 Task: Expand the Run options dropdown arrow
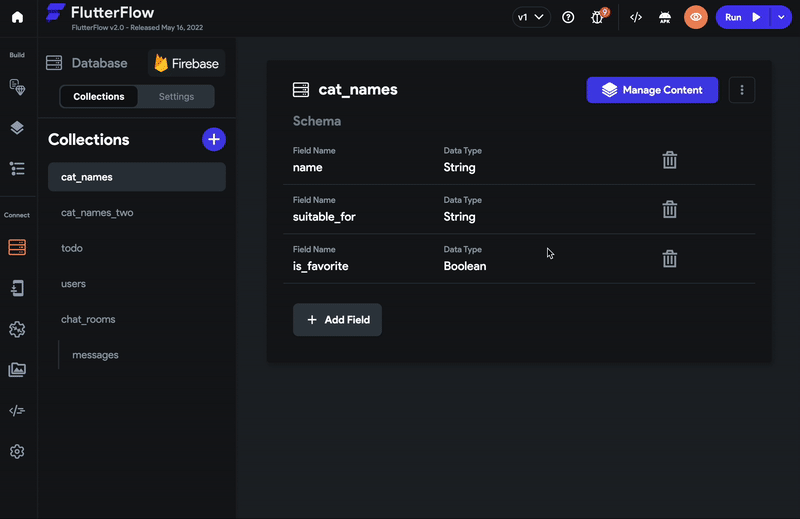tap(781, 17)
